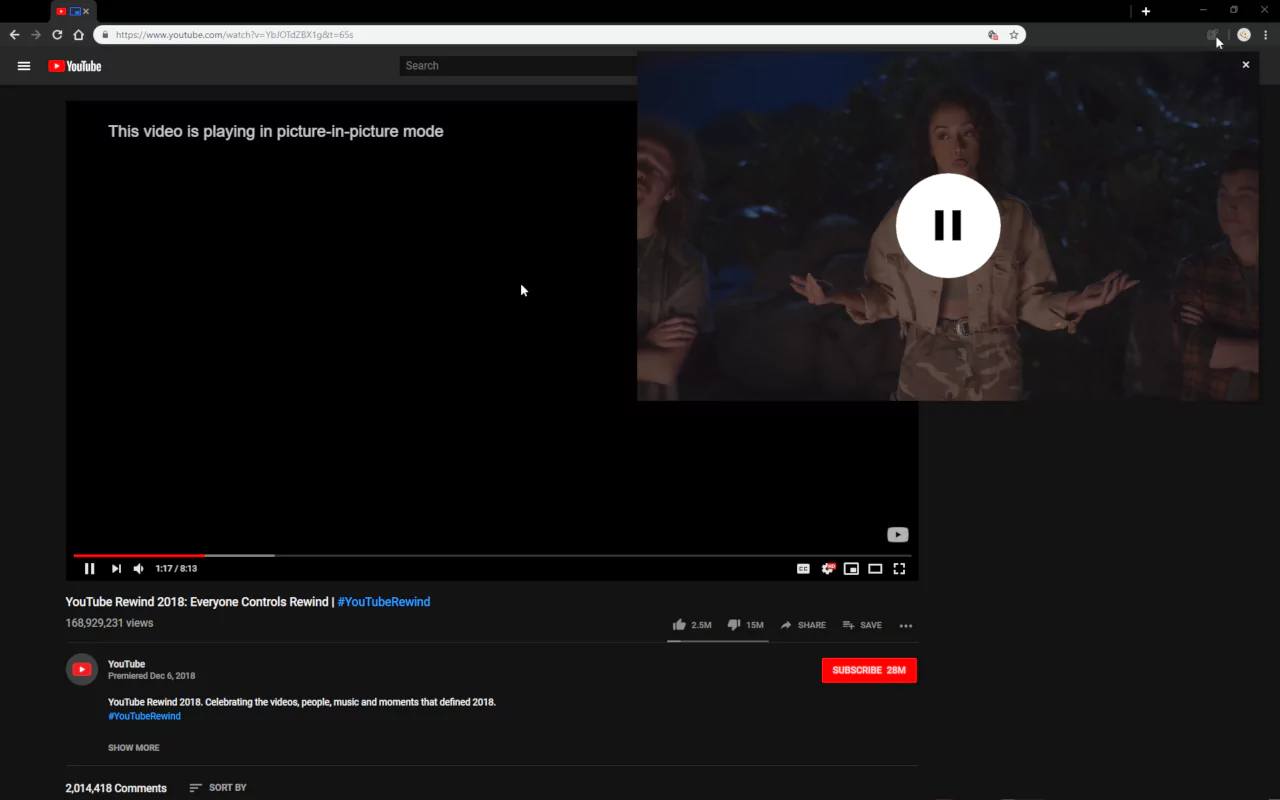Open the browser's customize menu

click(1266, 34)
